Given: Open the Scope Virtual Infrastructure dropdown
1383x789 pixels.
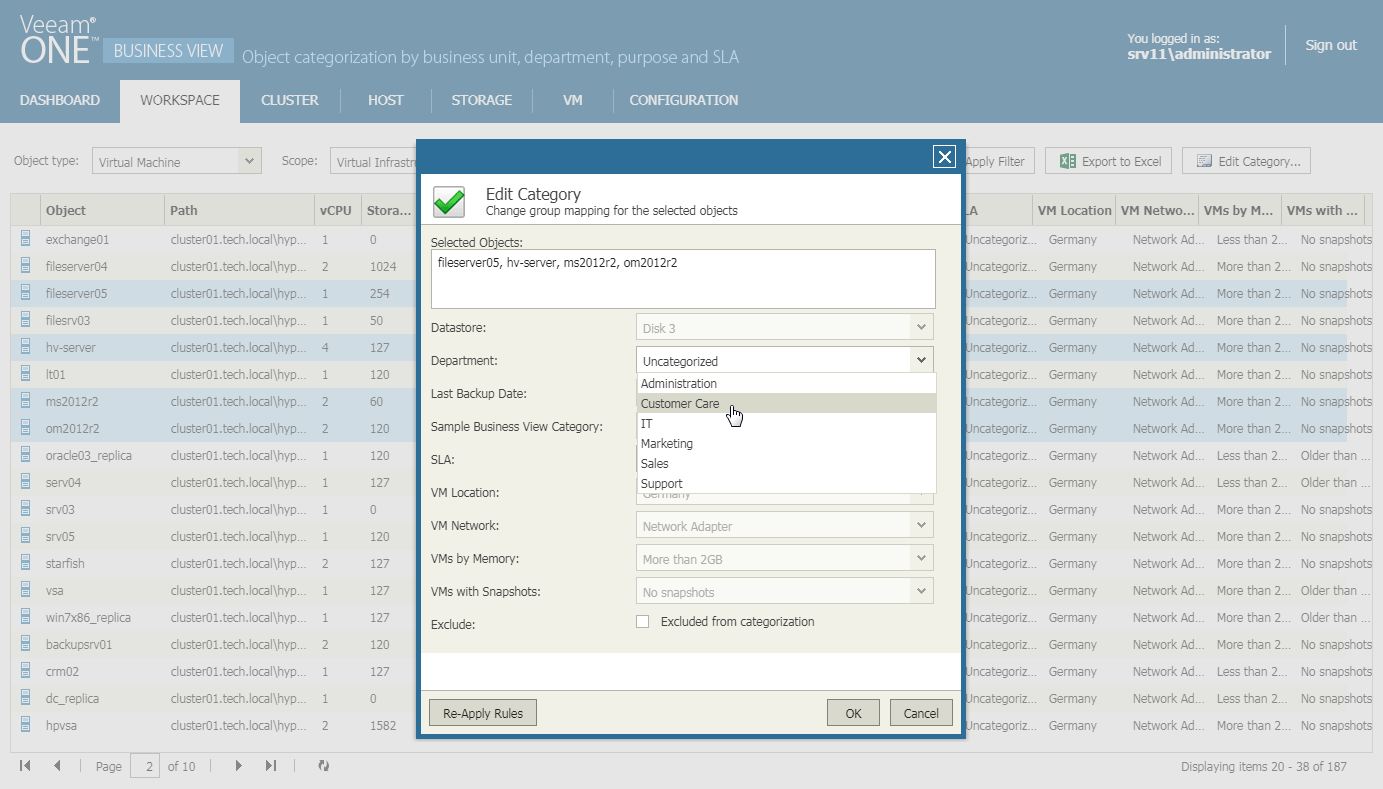Looking at the screenshot, I should point(374,161).
